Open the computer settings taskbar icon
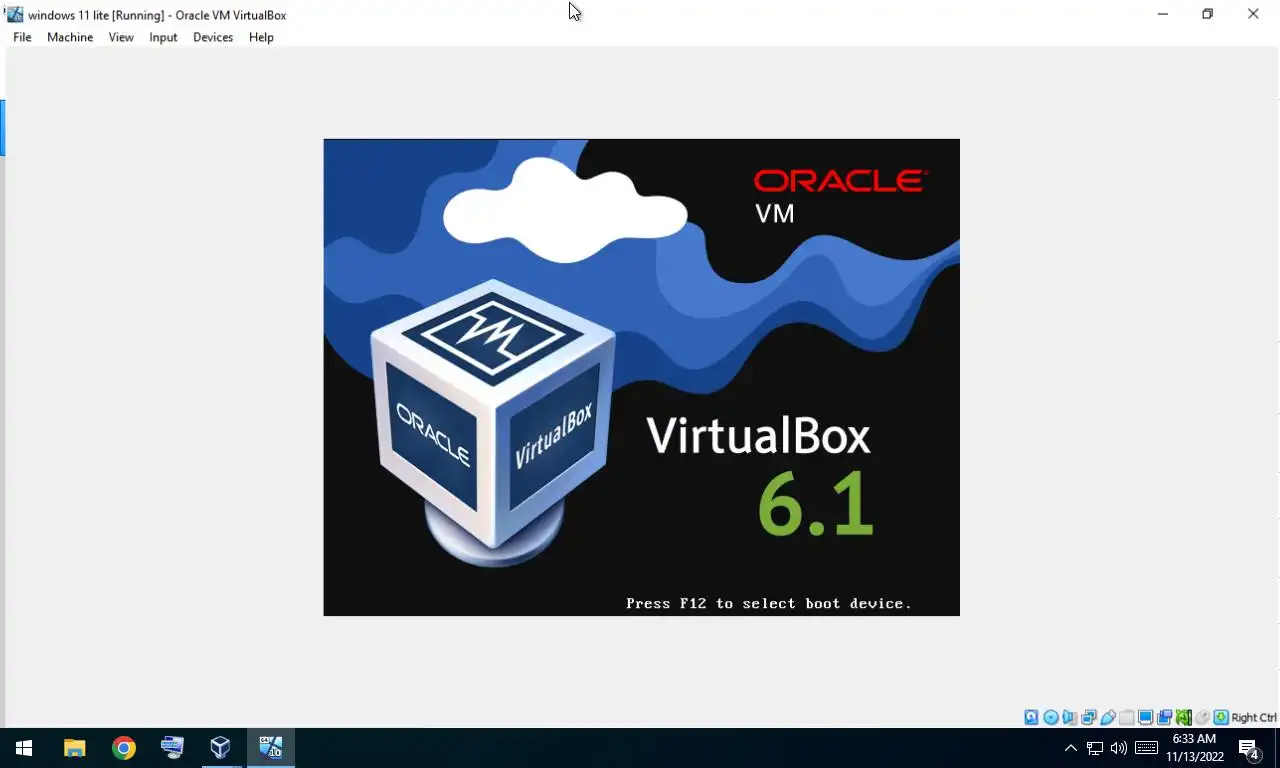This screenshot has width=1280, height=768. [172, 748]
